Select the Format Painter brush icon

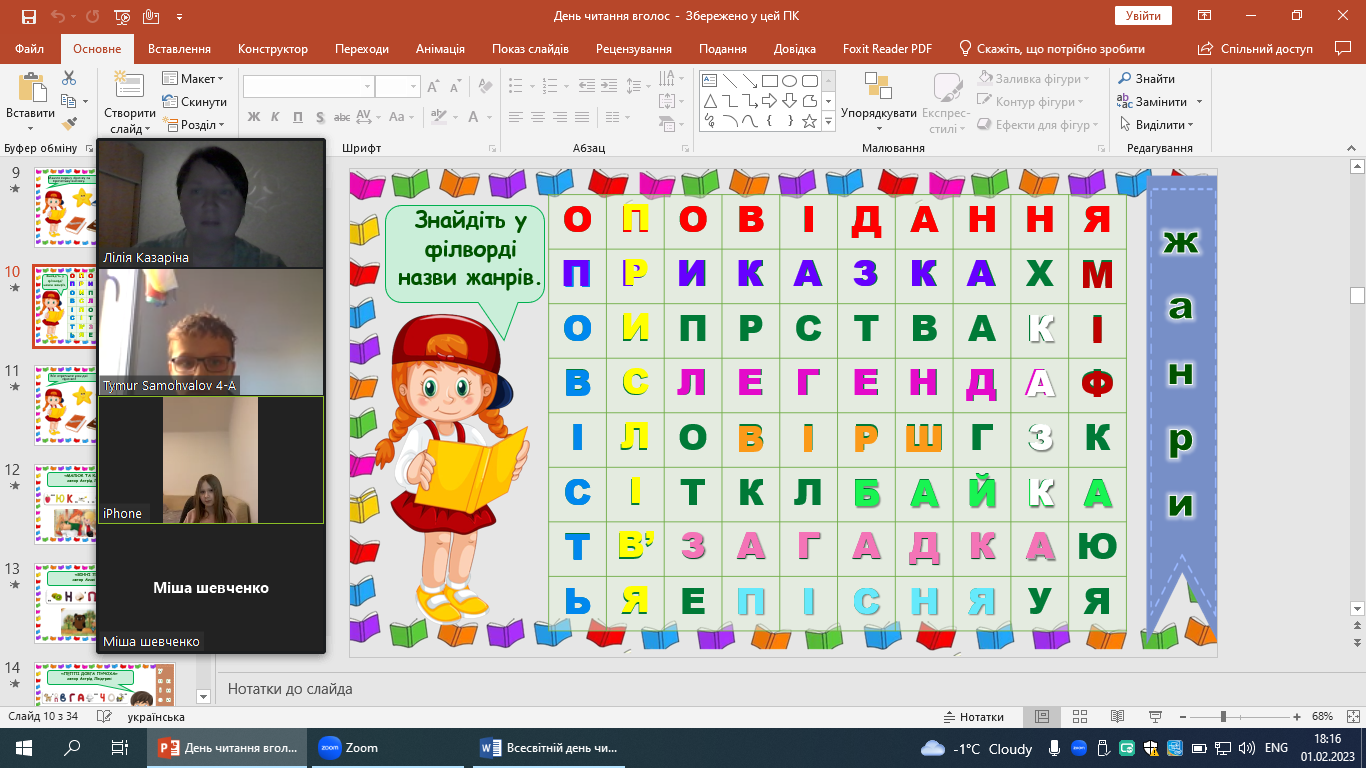(x=69, y=124)
